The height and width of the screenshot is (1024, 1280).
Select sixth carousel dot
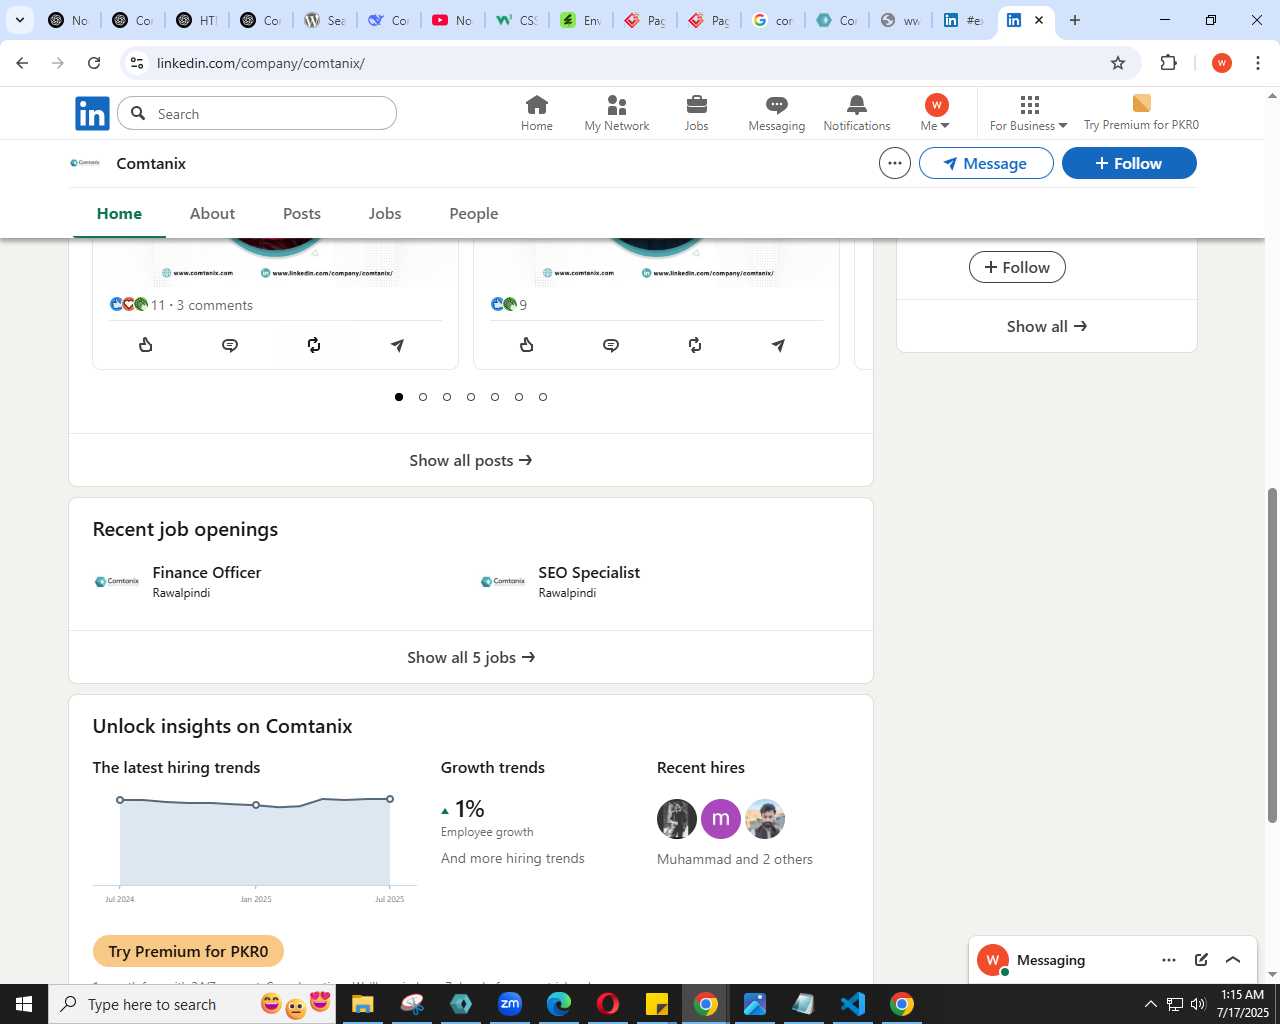[519, 397]
